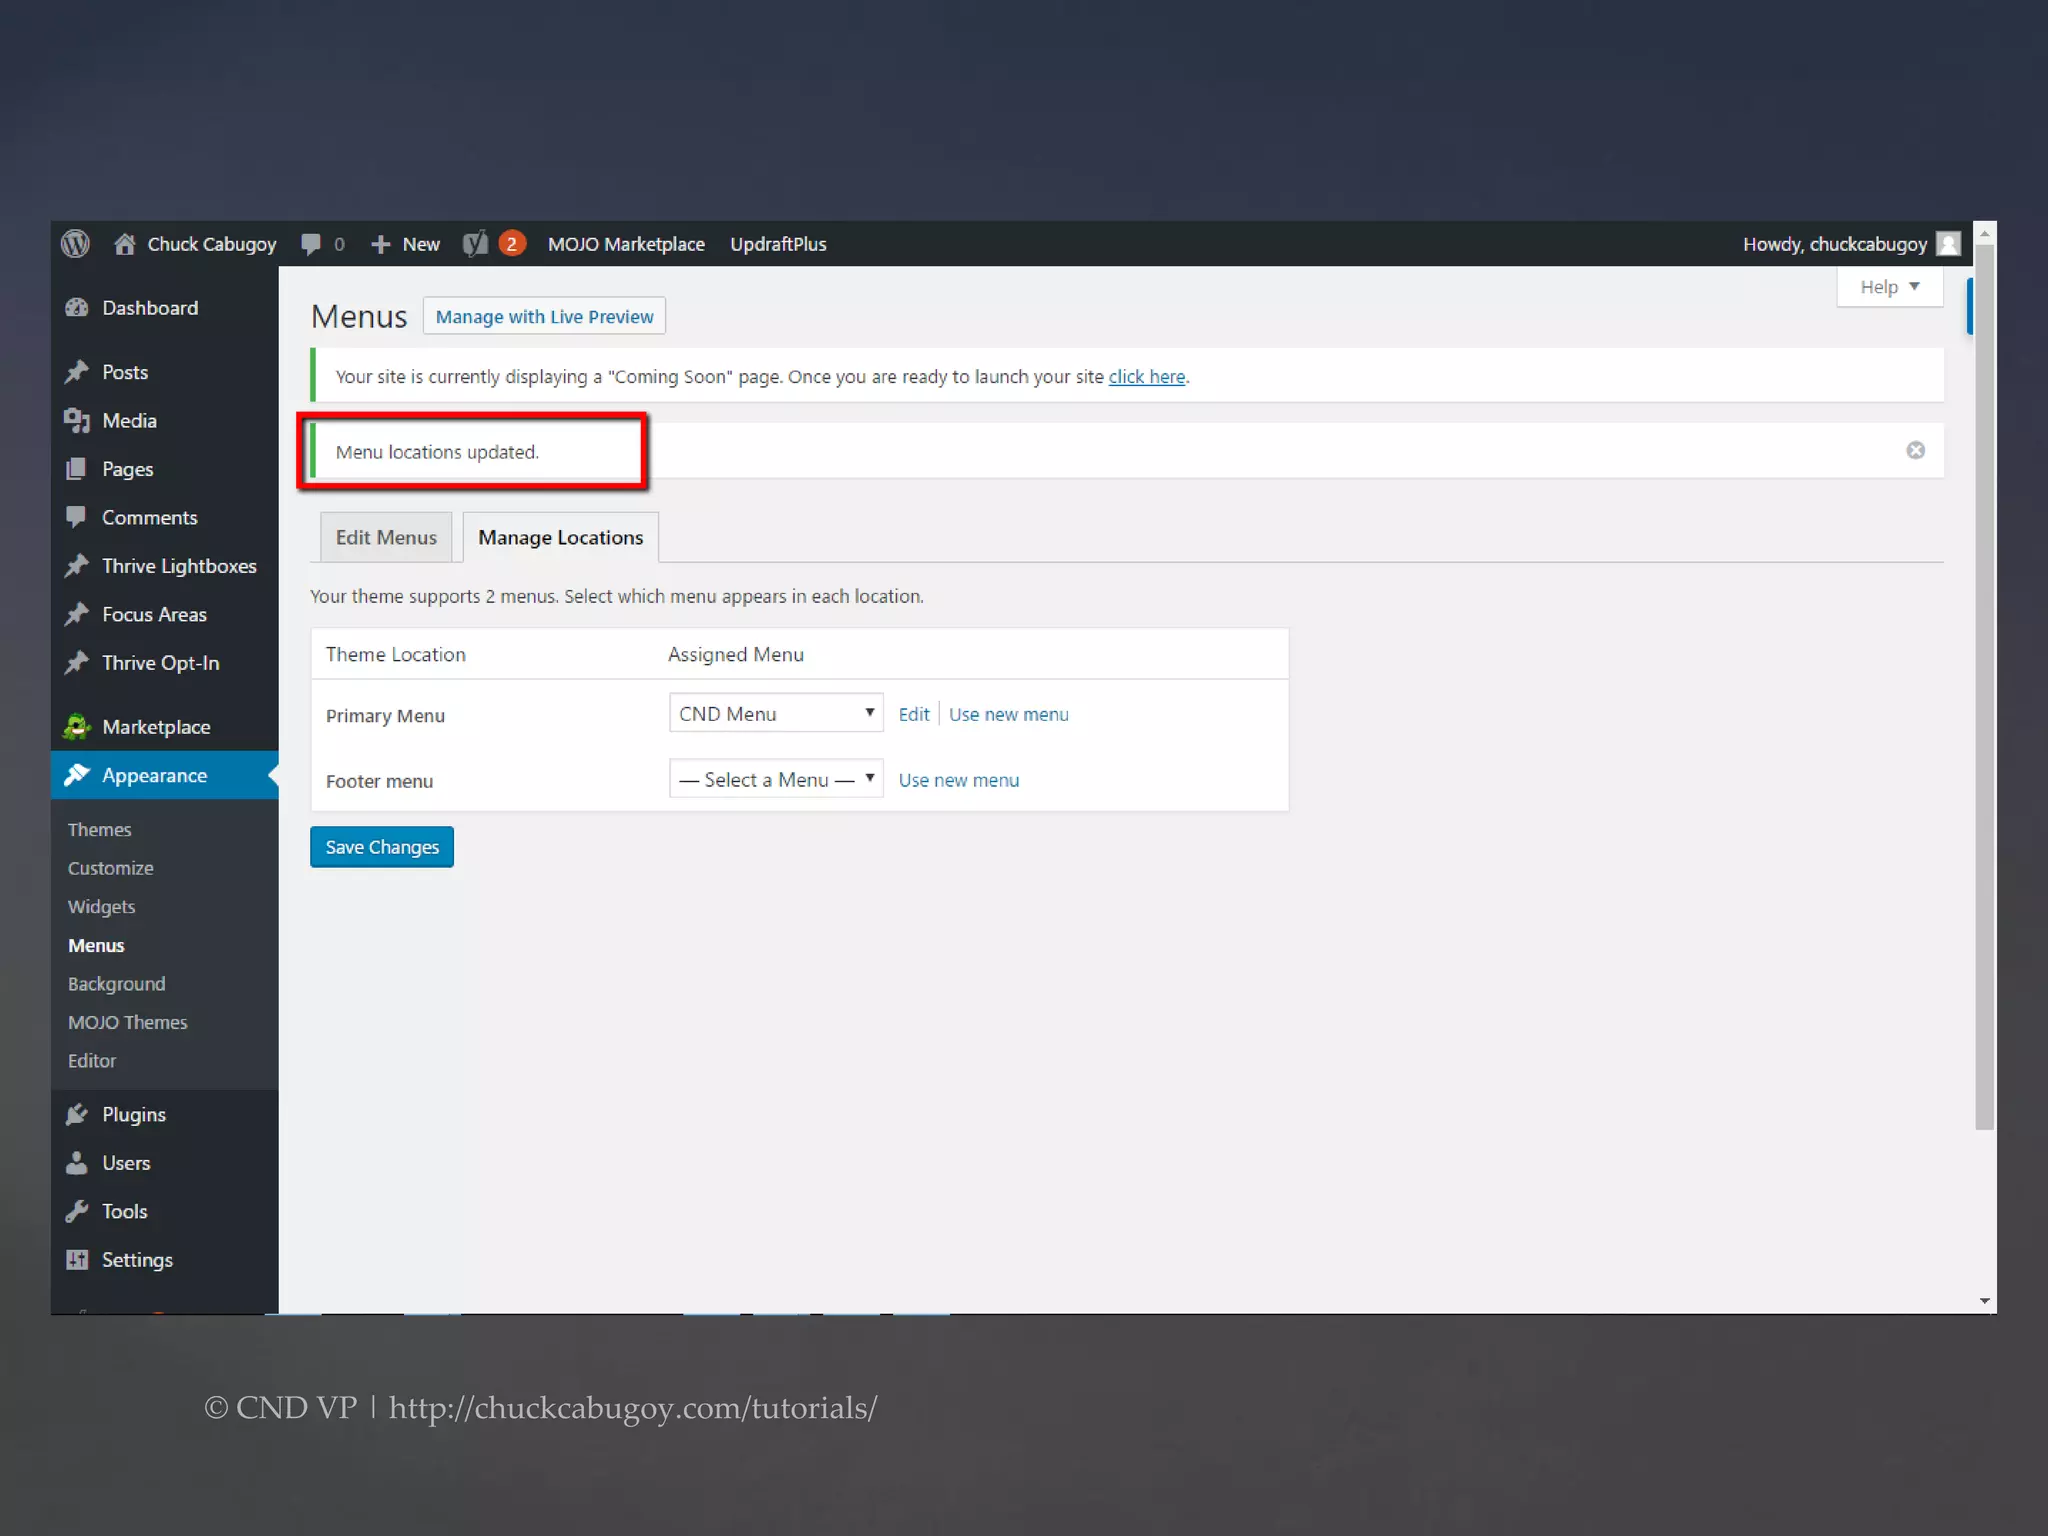Click the Posts pin icon
Screen dimensions: 2048x1536
[77, 372]
